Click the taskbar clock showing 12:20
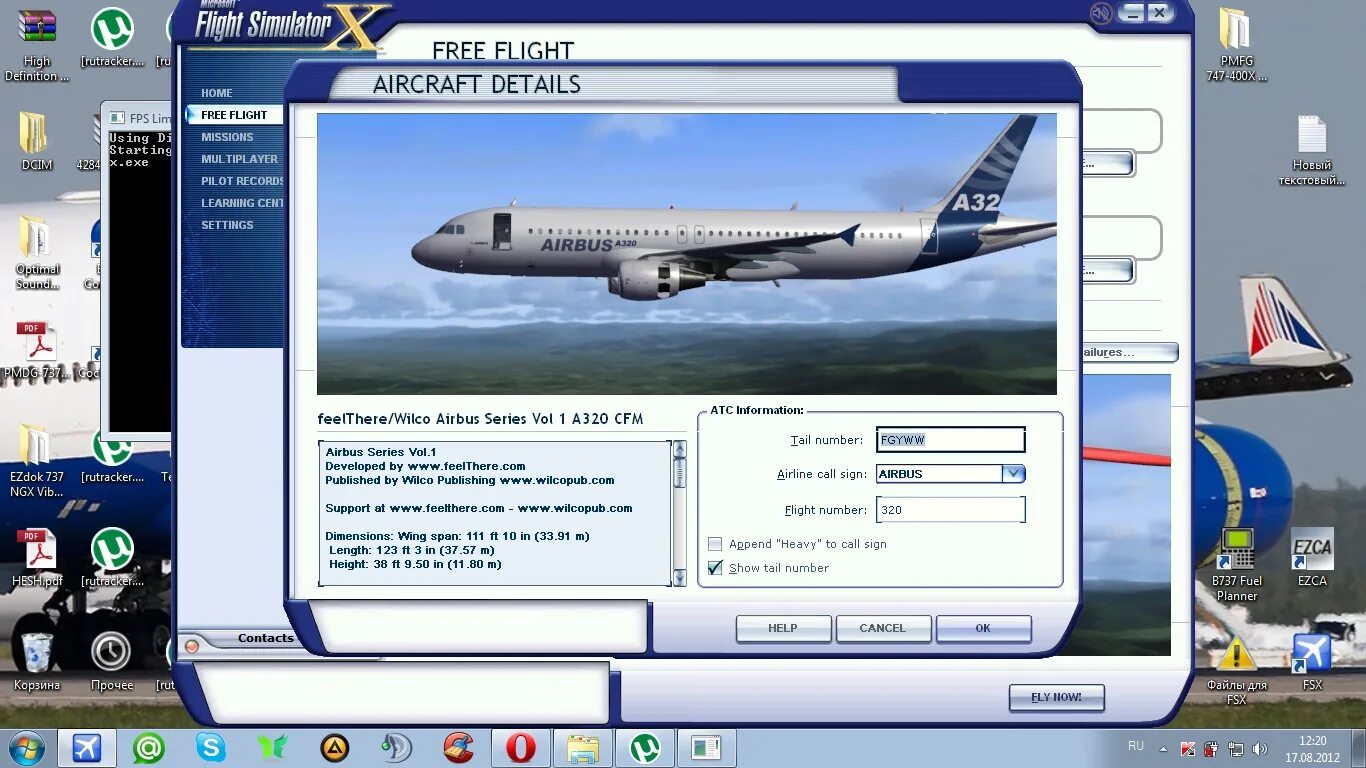The width and height of the screenshot is (1366, 768). point(1314,749)
